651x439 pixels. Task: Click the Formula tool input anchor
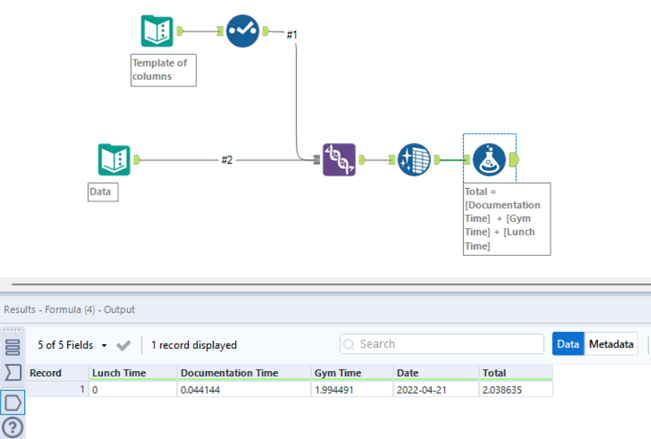click(467, 160)
